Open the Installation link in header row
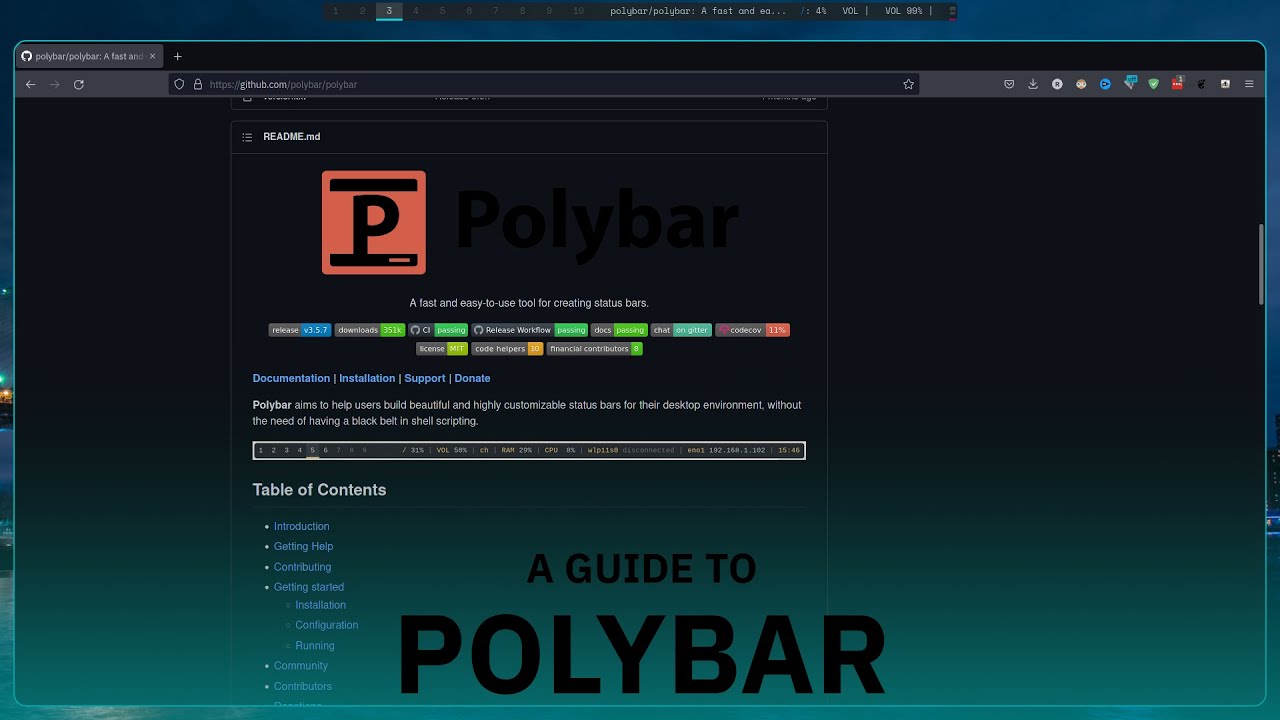 (x=367, y=378)
